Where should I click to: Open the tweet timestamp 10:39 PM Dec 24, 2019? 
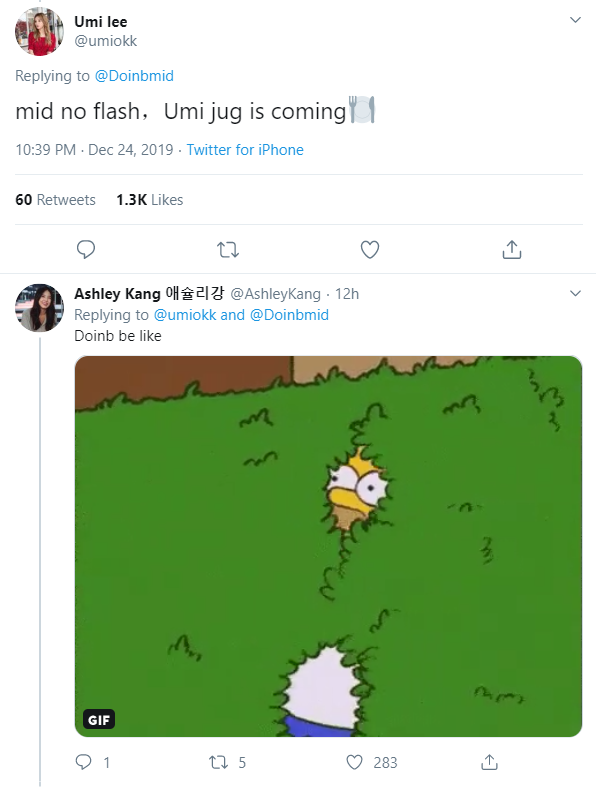[x=94, y=150]
